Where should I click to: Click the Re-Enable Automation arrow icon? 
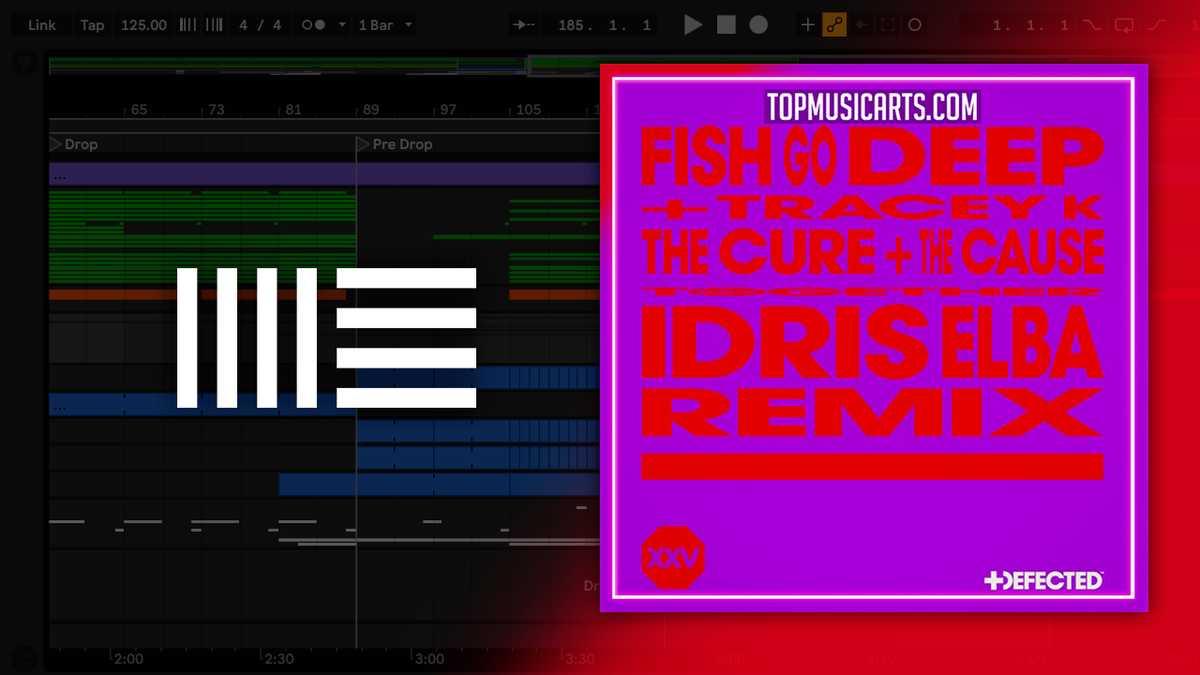click(863, 24)
